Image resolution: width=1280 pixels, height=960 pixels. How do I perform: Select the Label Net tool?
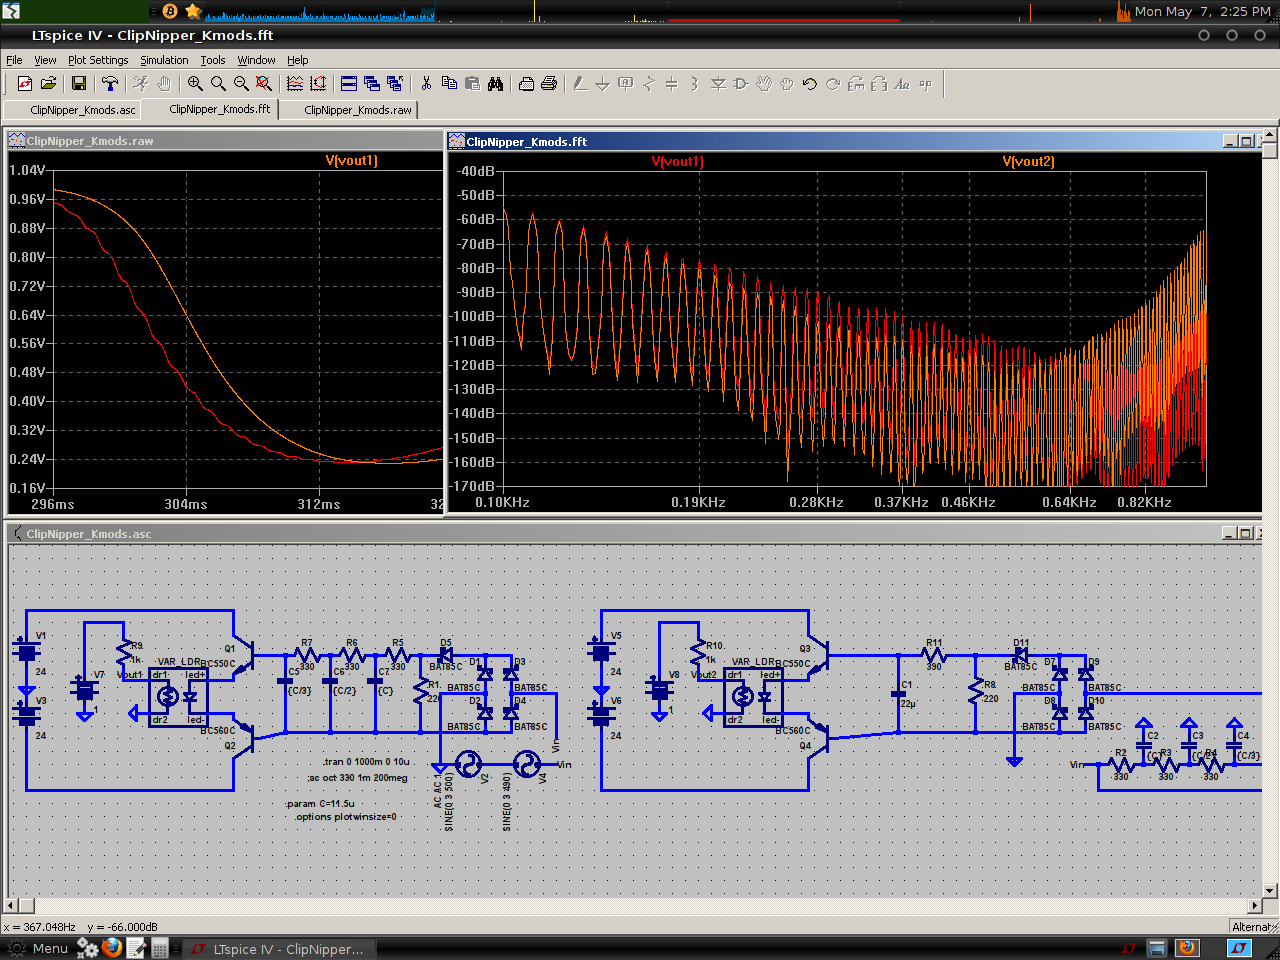click(626, 84)
